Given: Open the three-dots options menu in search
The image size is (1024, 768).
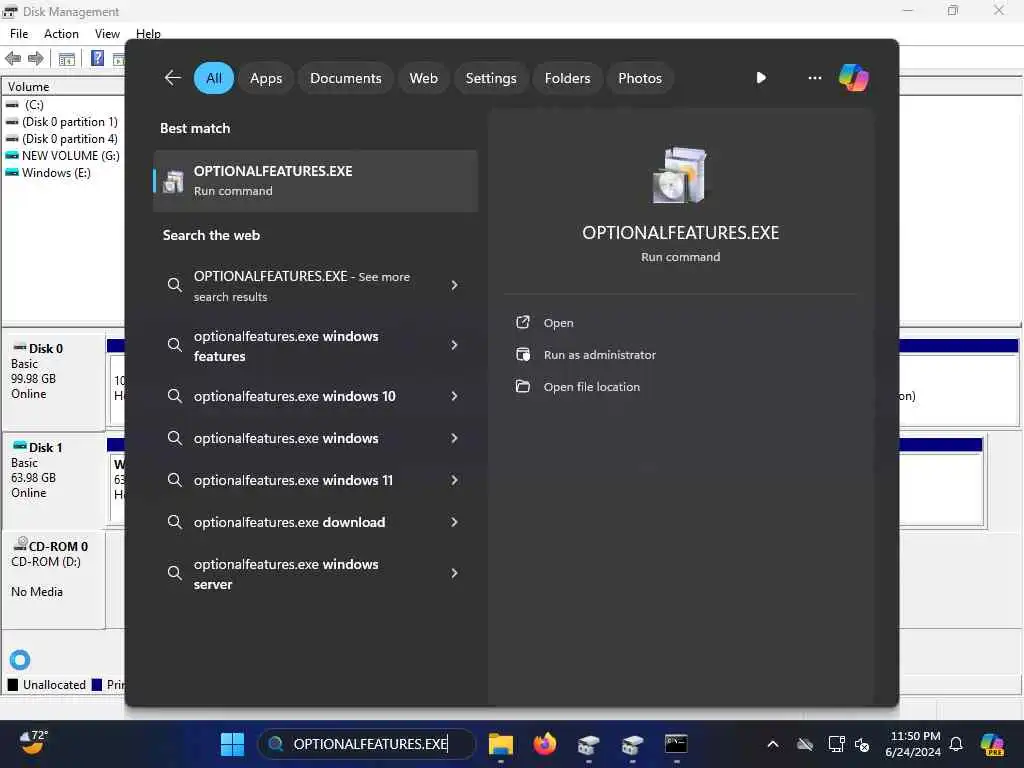Looking at the screenshot, I should pyautogui.click(x=814, y=78).
